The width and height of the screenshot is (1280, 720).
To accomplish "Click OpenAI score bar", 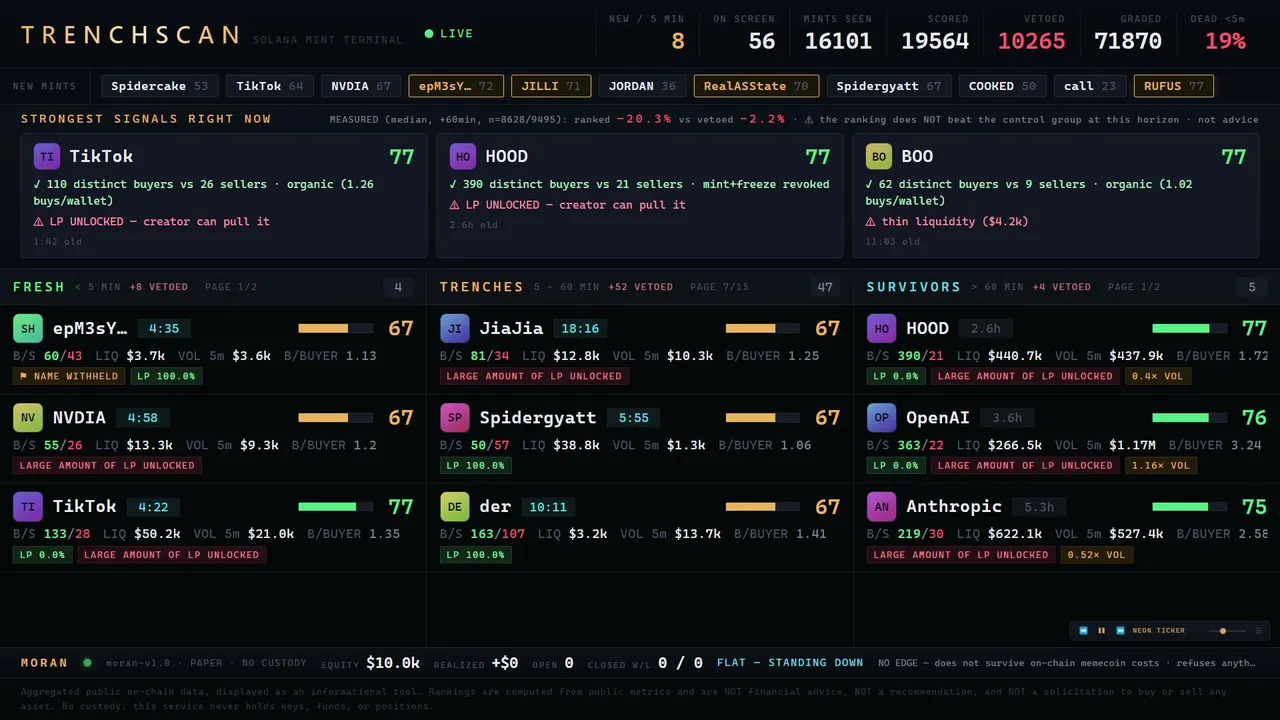I will pos(1190,417).
